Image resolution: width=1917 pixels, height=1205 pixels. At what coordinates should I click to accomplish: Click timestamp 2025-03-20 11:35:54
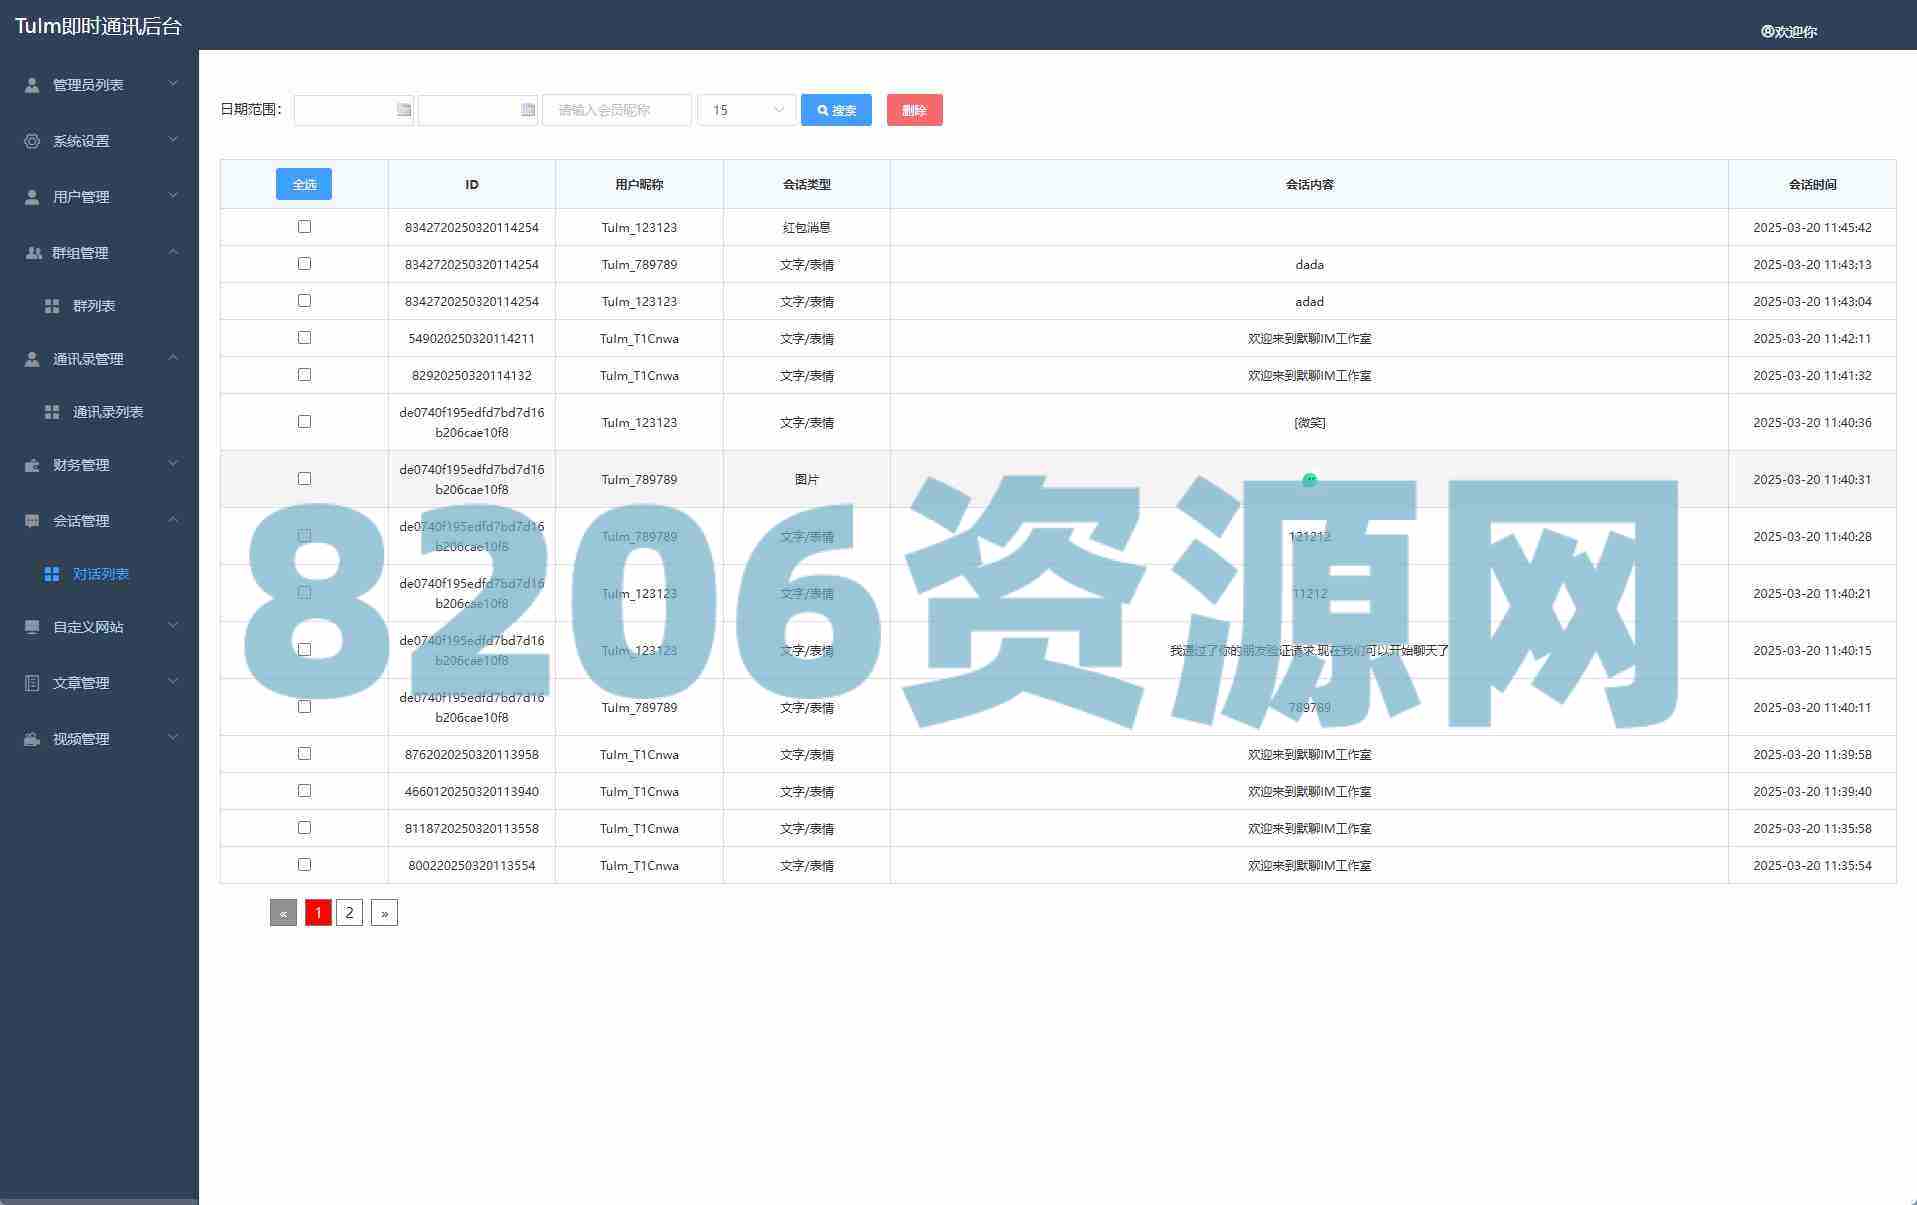click(1812, 866)
